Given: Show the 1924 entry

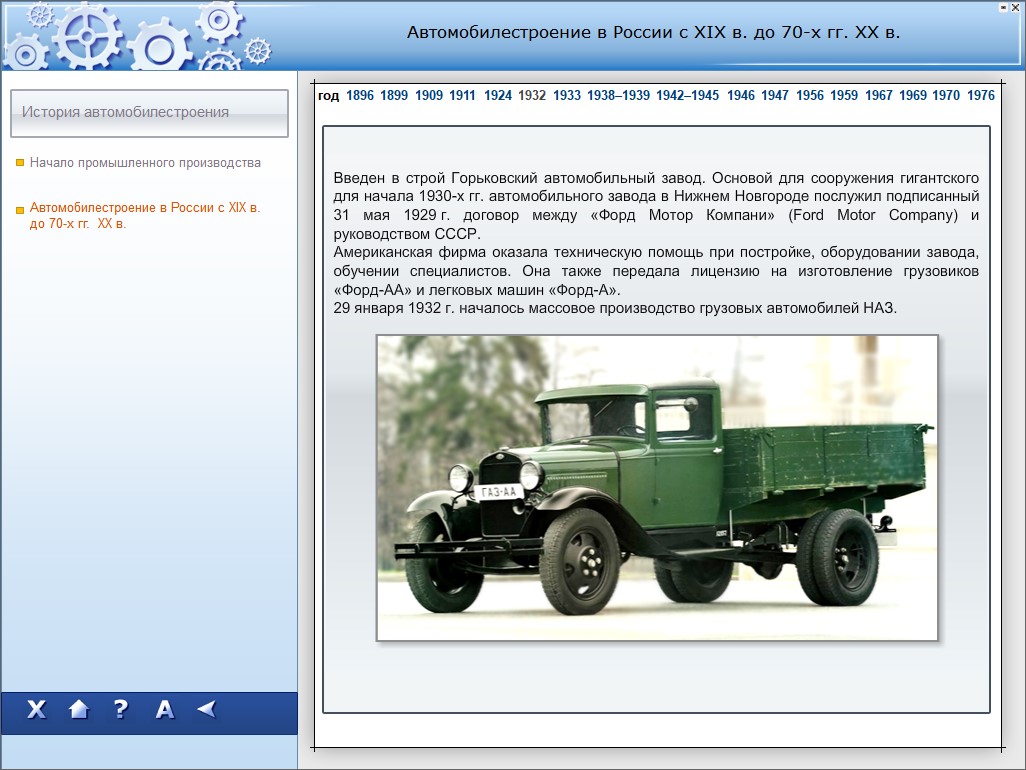Looking at the screenshot, I should [498, 96].
